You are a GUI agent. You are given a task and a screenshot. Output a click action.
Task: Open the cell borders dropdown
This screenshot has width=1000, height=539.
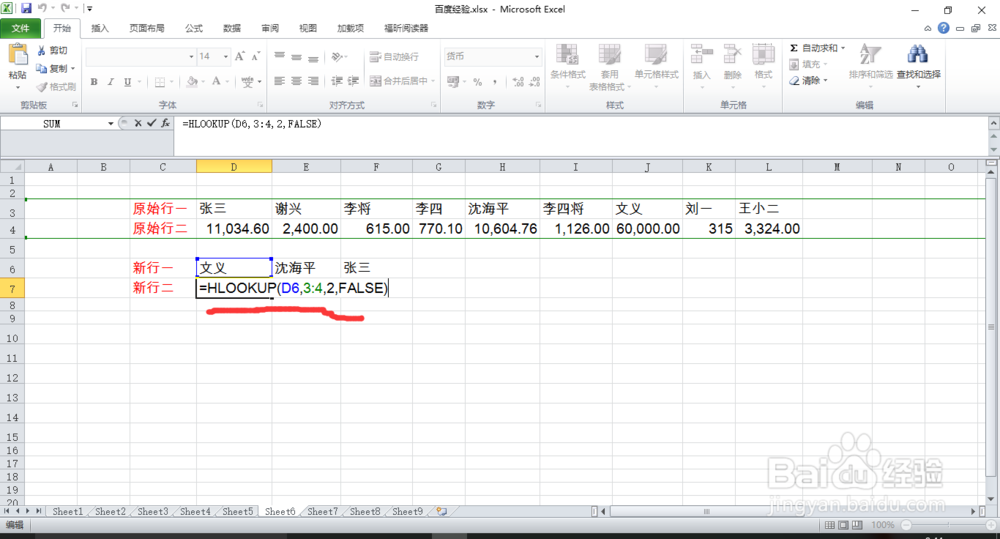pyautogui.click(x=172, y=82)
